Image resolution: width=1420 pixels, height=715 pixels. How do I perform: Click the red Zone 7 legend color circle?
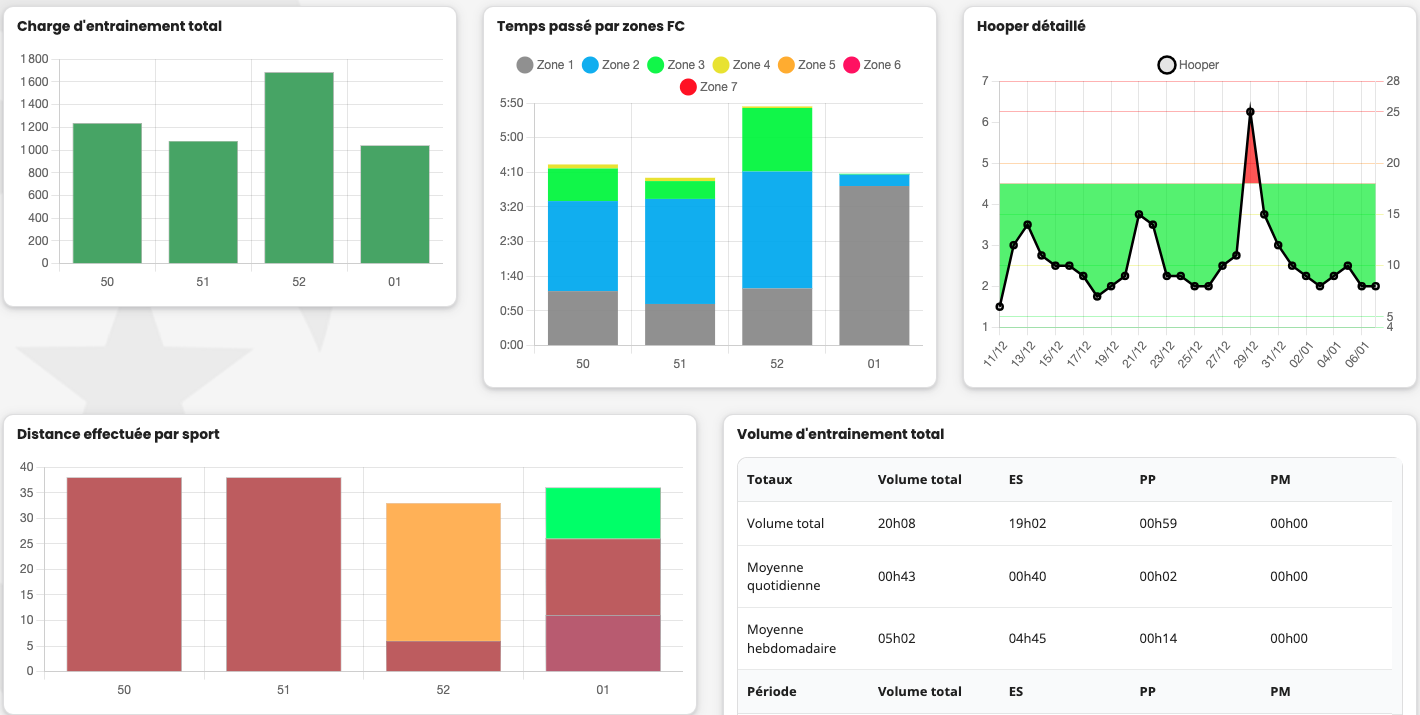point(688,87)
